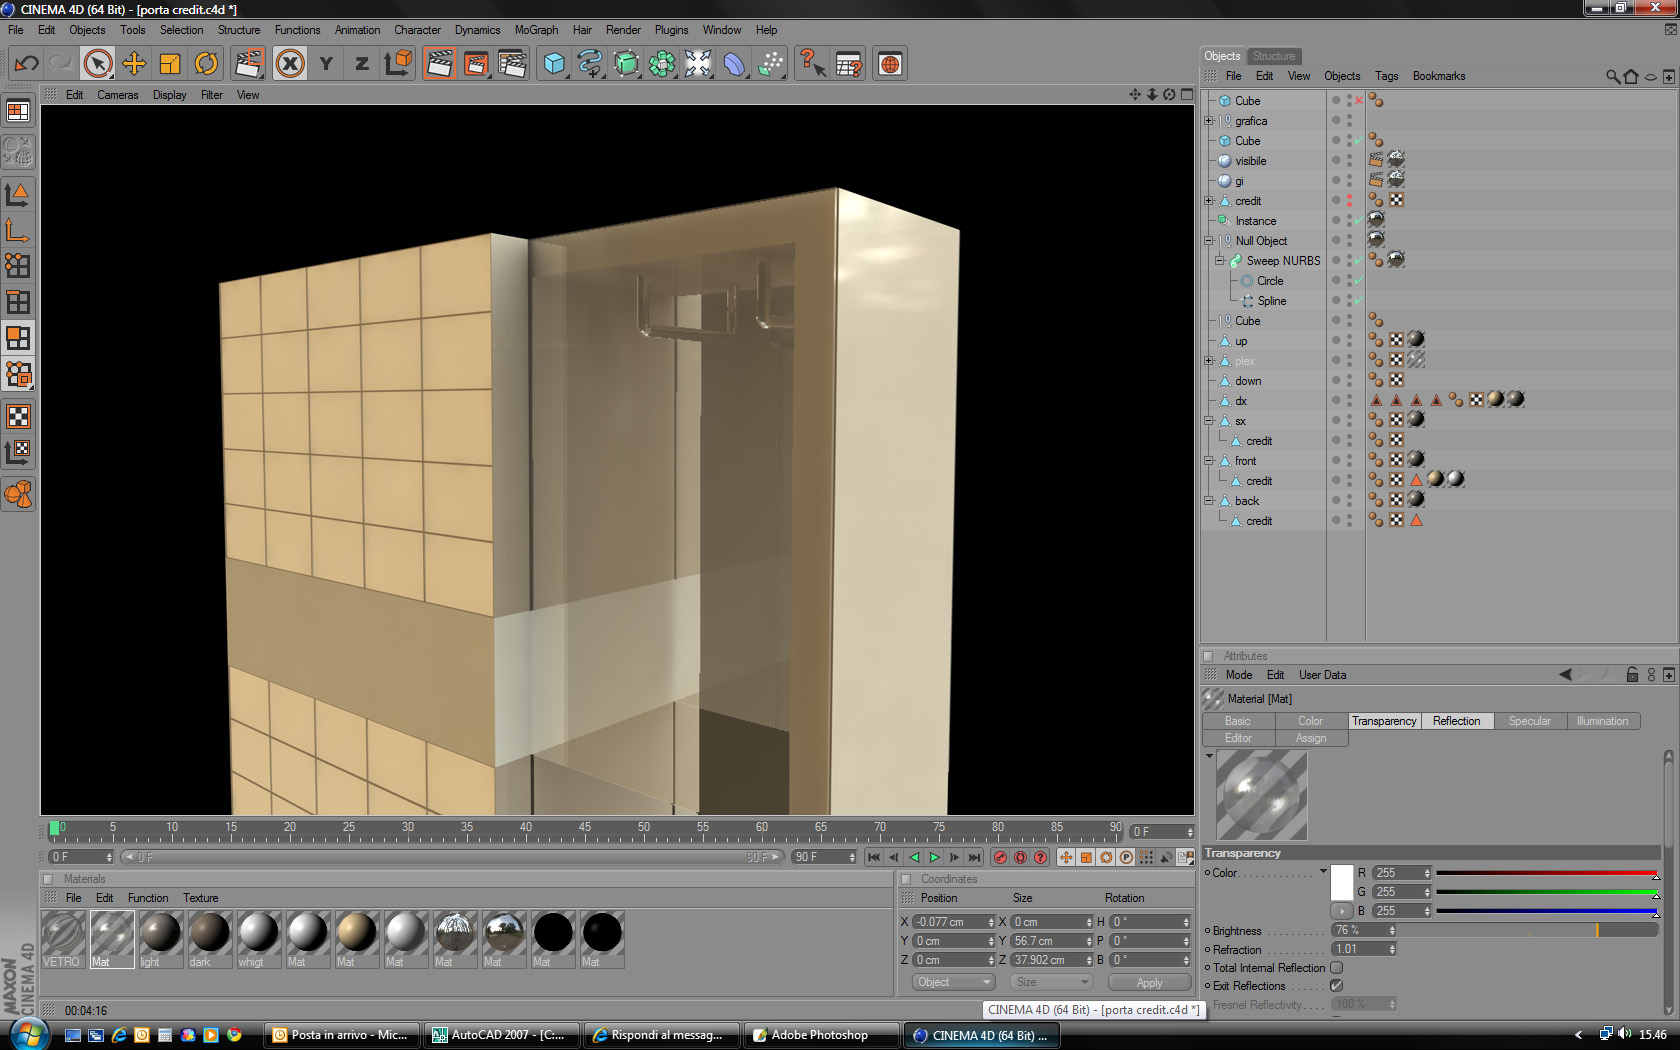Screen dimensions: 1680x1050
Task: Add a Cube primitive object
Action: 554,64
